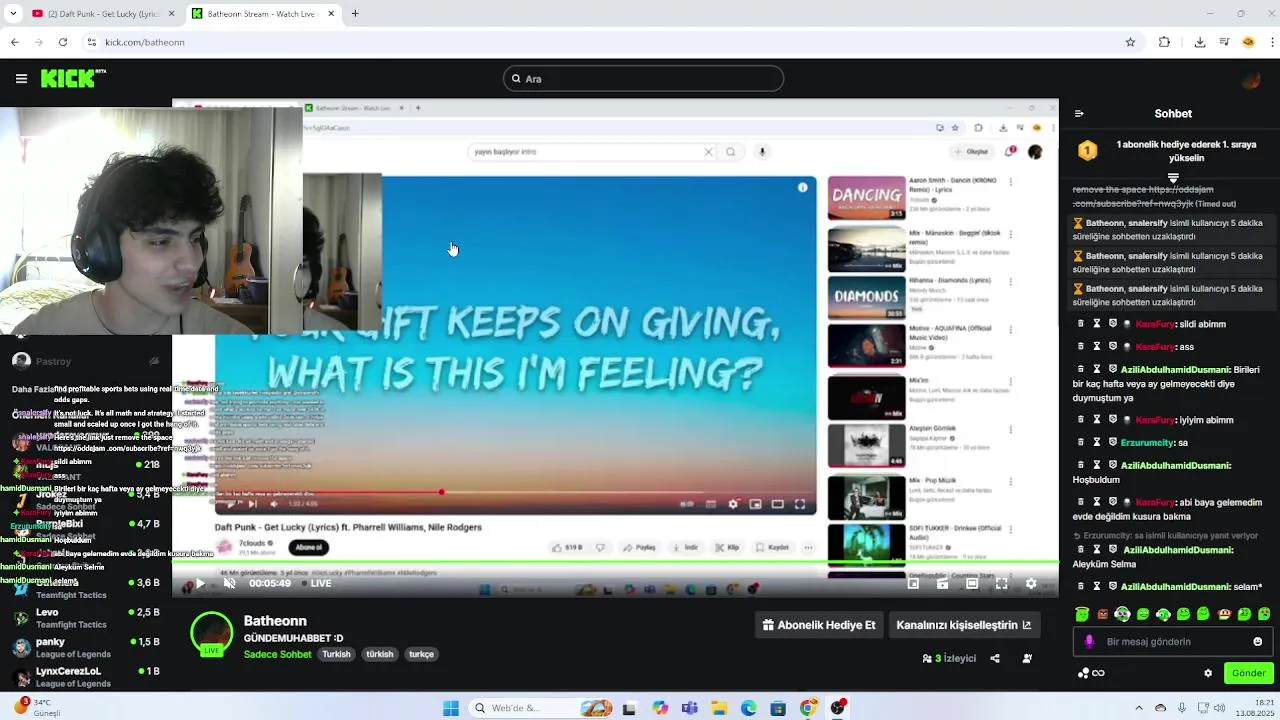Collapse the Sohbet chat panel

point(1079,113)
